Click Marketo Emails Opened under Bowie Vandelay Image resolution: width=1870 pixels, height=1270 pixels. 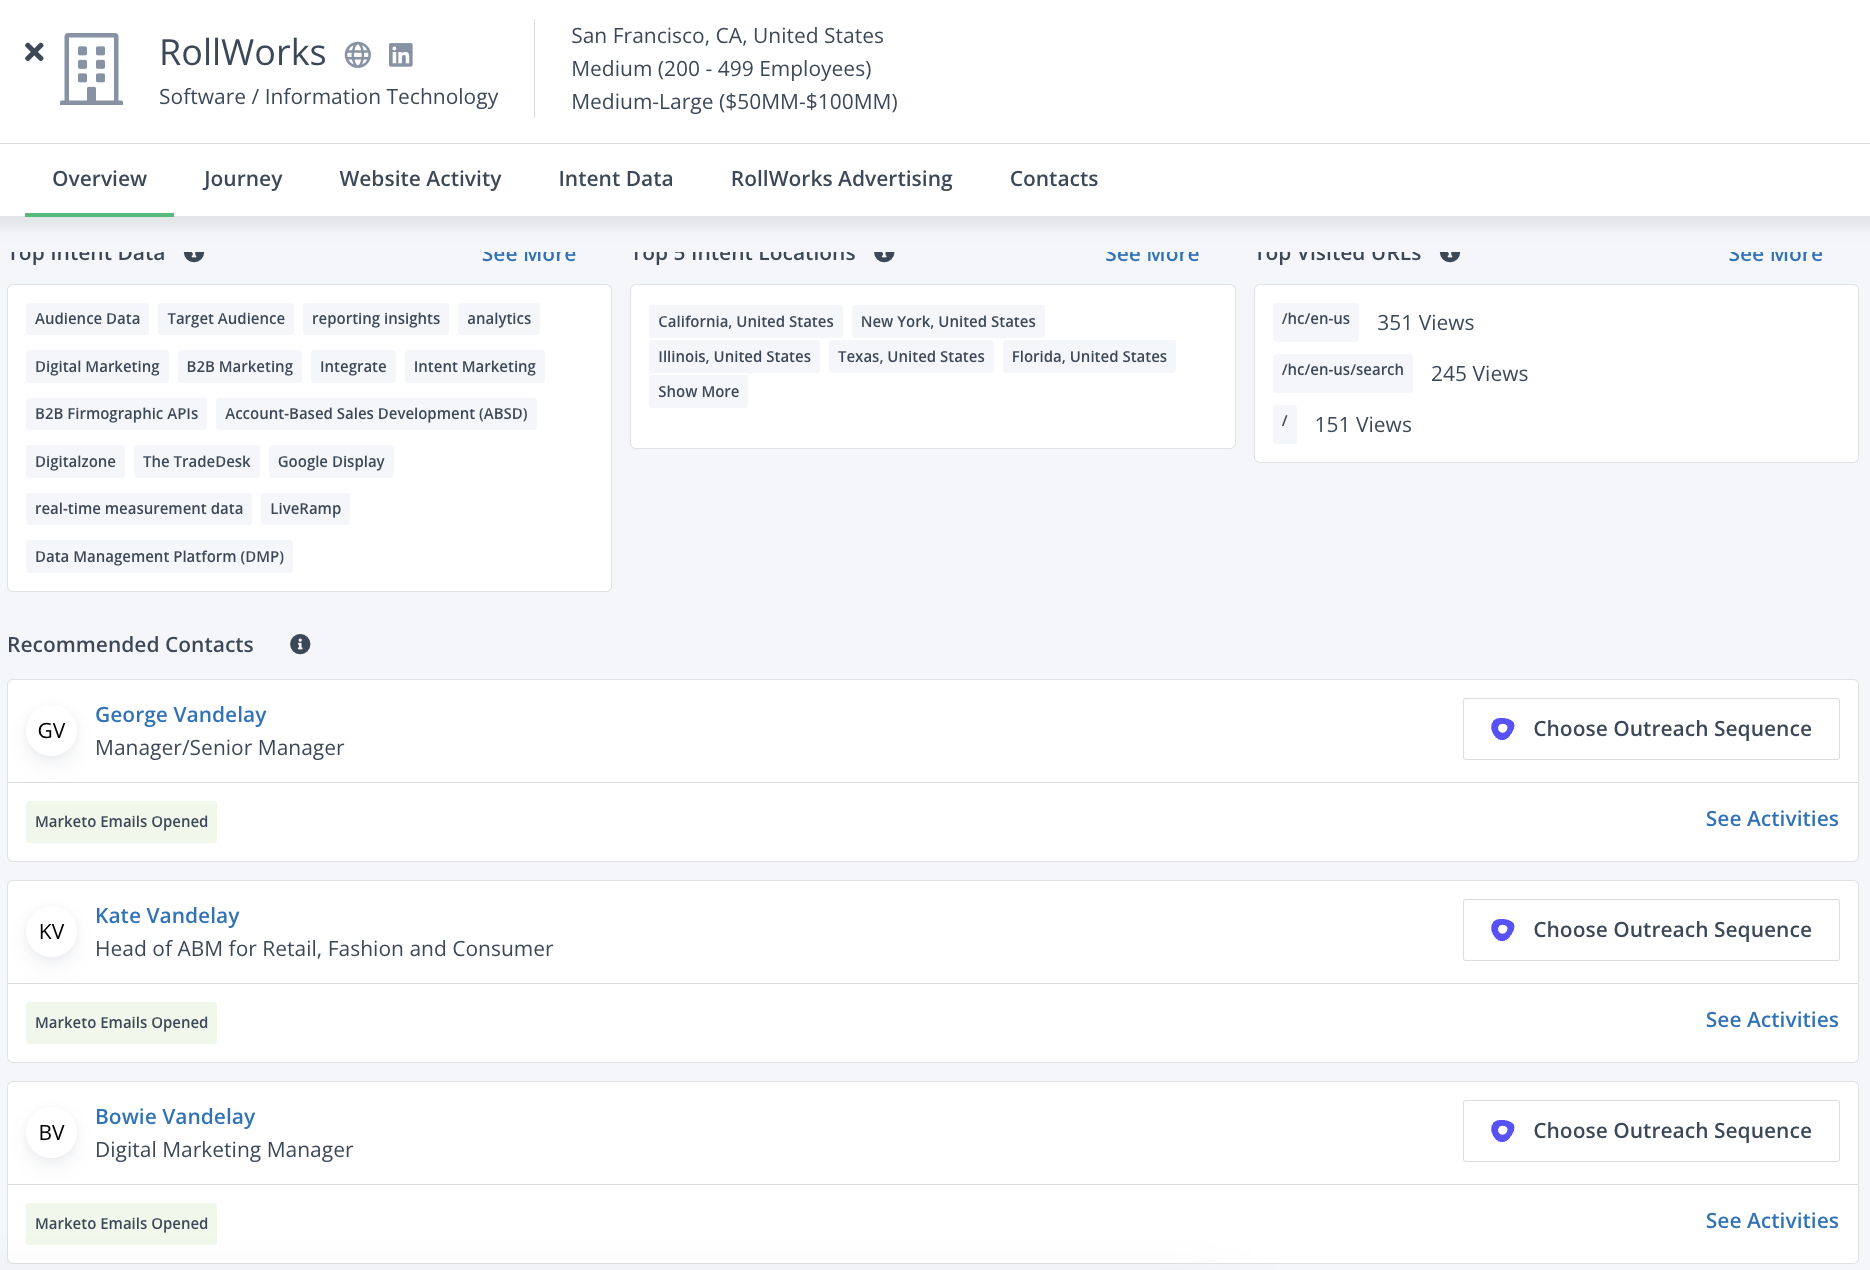click(x=121, y=1224)
